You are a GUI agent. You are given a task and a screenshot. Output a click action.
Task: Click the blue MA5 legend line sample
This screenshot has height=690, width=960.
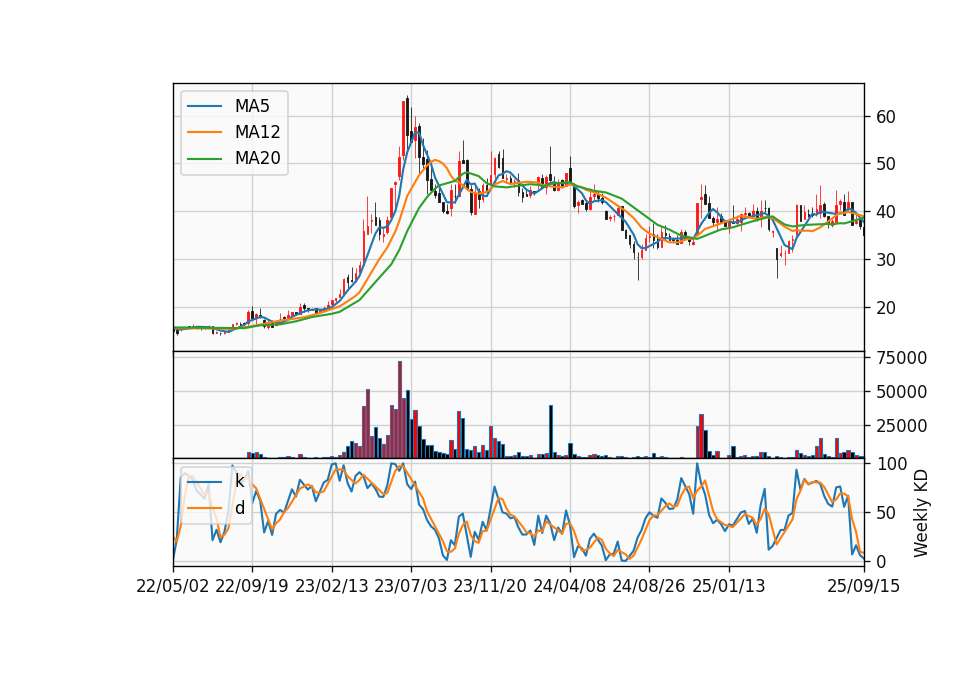tap(204, 106)
